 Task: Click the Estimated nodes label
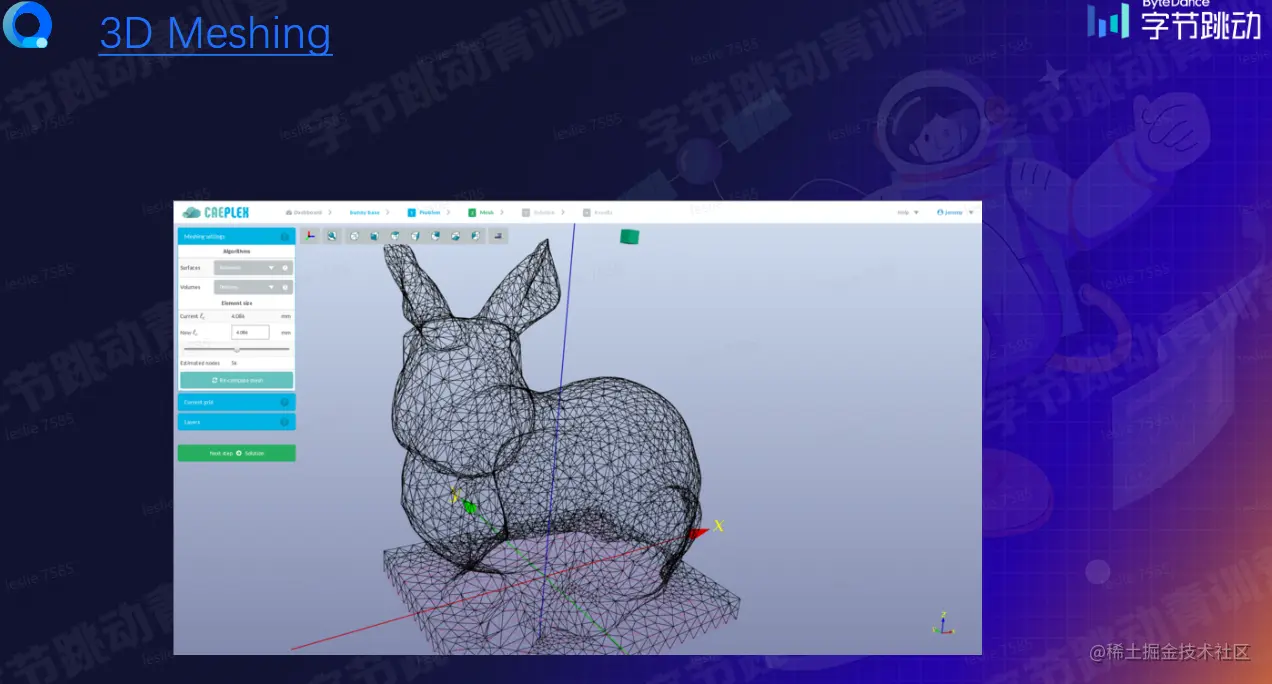200,363
